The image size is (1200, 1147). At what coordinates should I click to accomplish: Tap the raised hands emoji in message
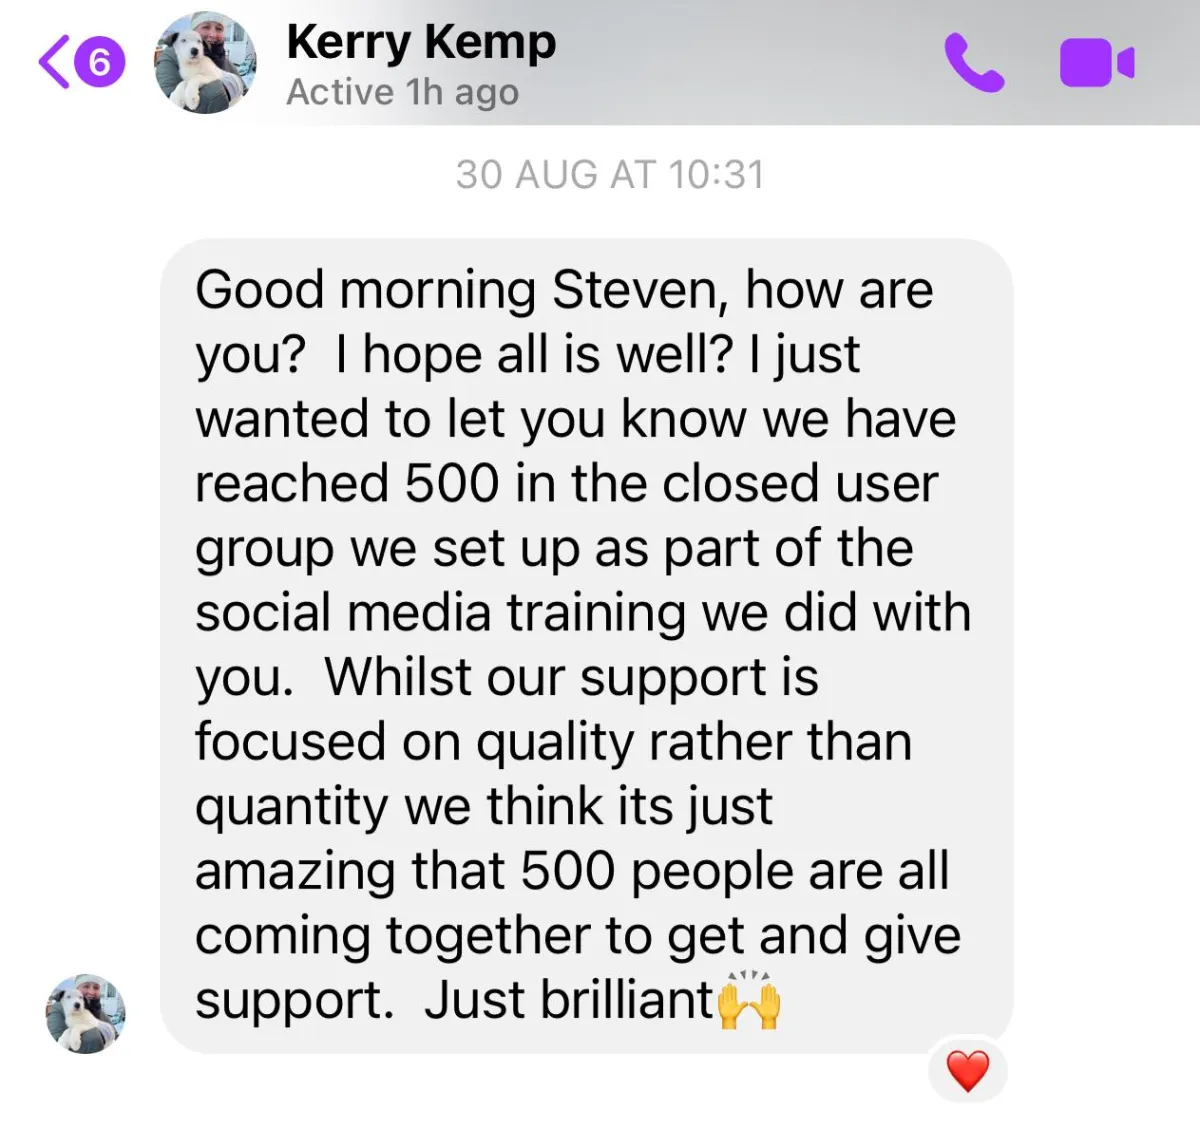749,1000
